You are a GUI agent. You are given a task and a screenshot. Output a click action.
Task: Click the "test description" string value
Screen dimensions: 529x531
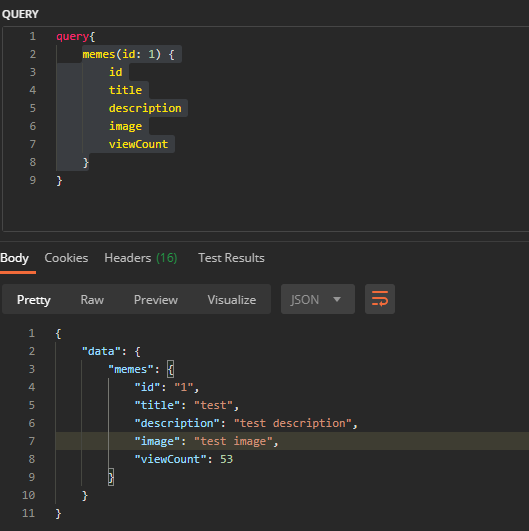pos(293,423)
